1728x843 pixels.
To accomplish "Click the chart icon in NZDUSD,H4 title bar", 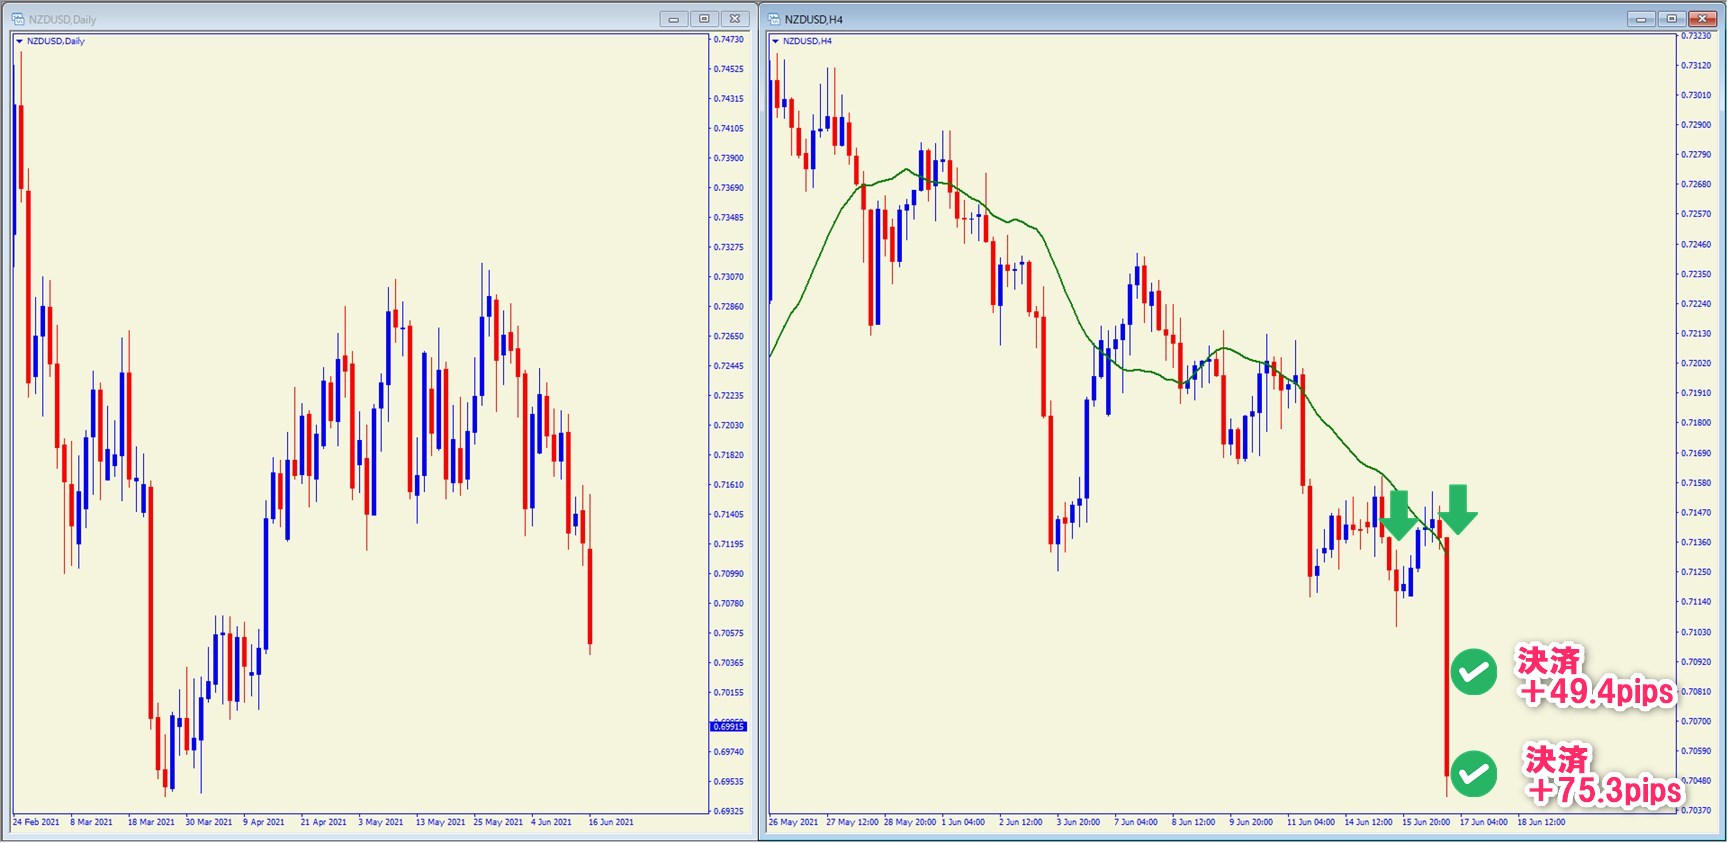I will pos(773,19).
